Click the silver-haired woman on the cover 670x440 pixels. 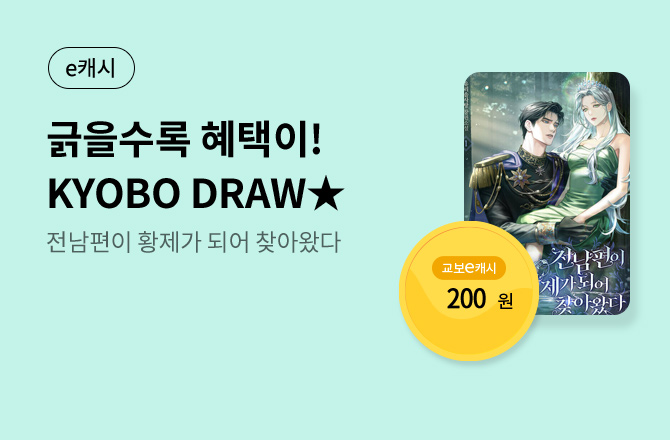pyautogui.click(x=594, y=171)
